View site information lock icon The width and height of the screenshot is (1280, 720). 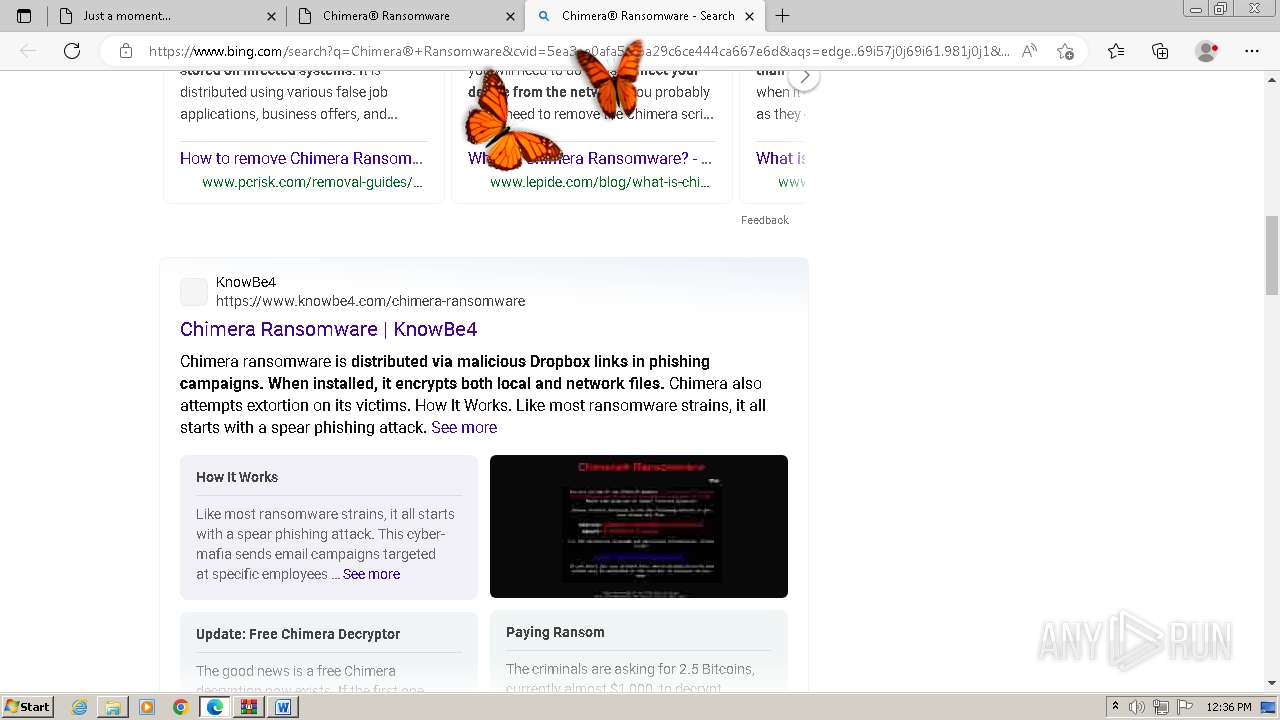(x=126, y=51)
